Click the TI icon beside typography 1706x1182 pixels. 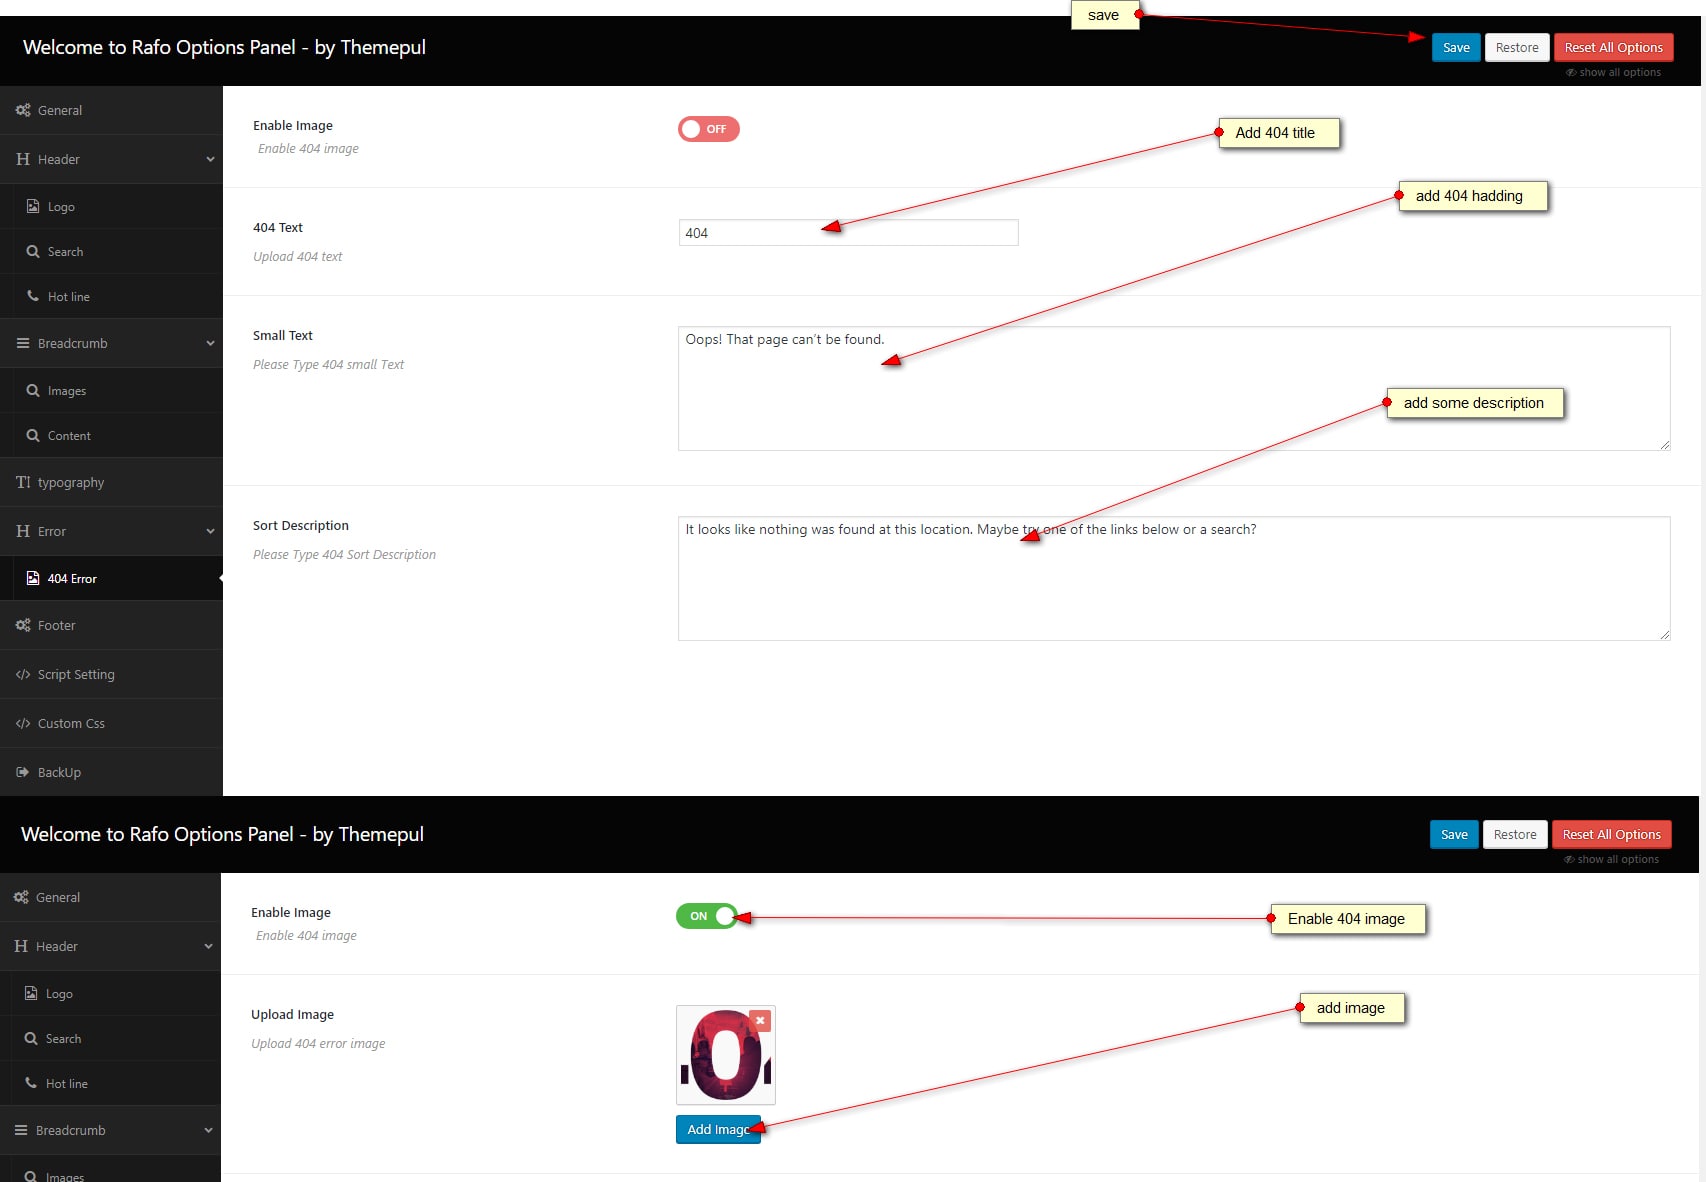coord(23,482)
